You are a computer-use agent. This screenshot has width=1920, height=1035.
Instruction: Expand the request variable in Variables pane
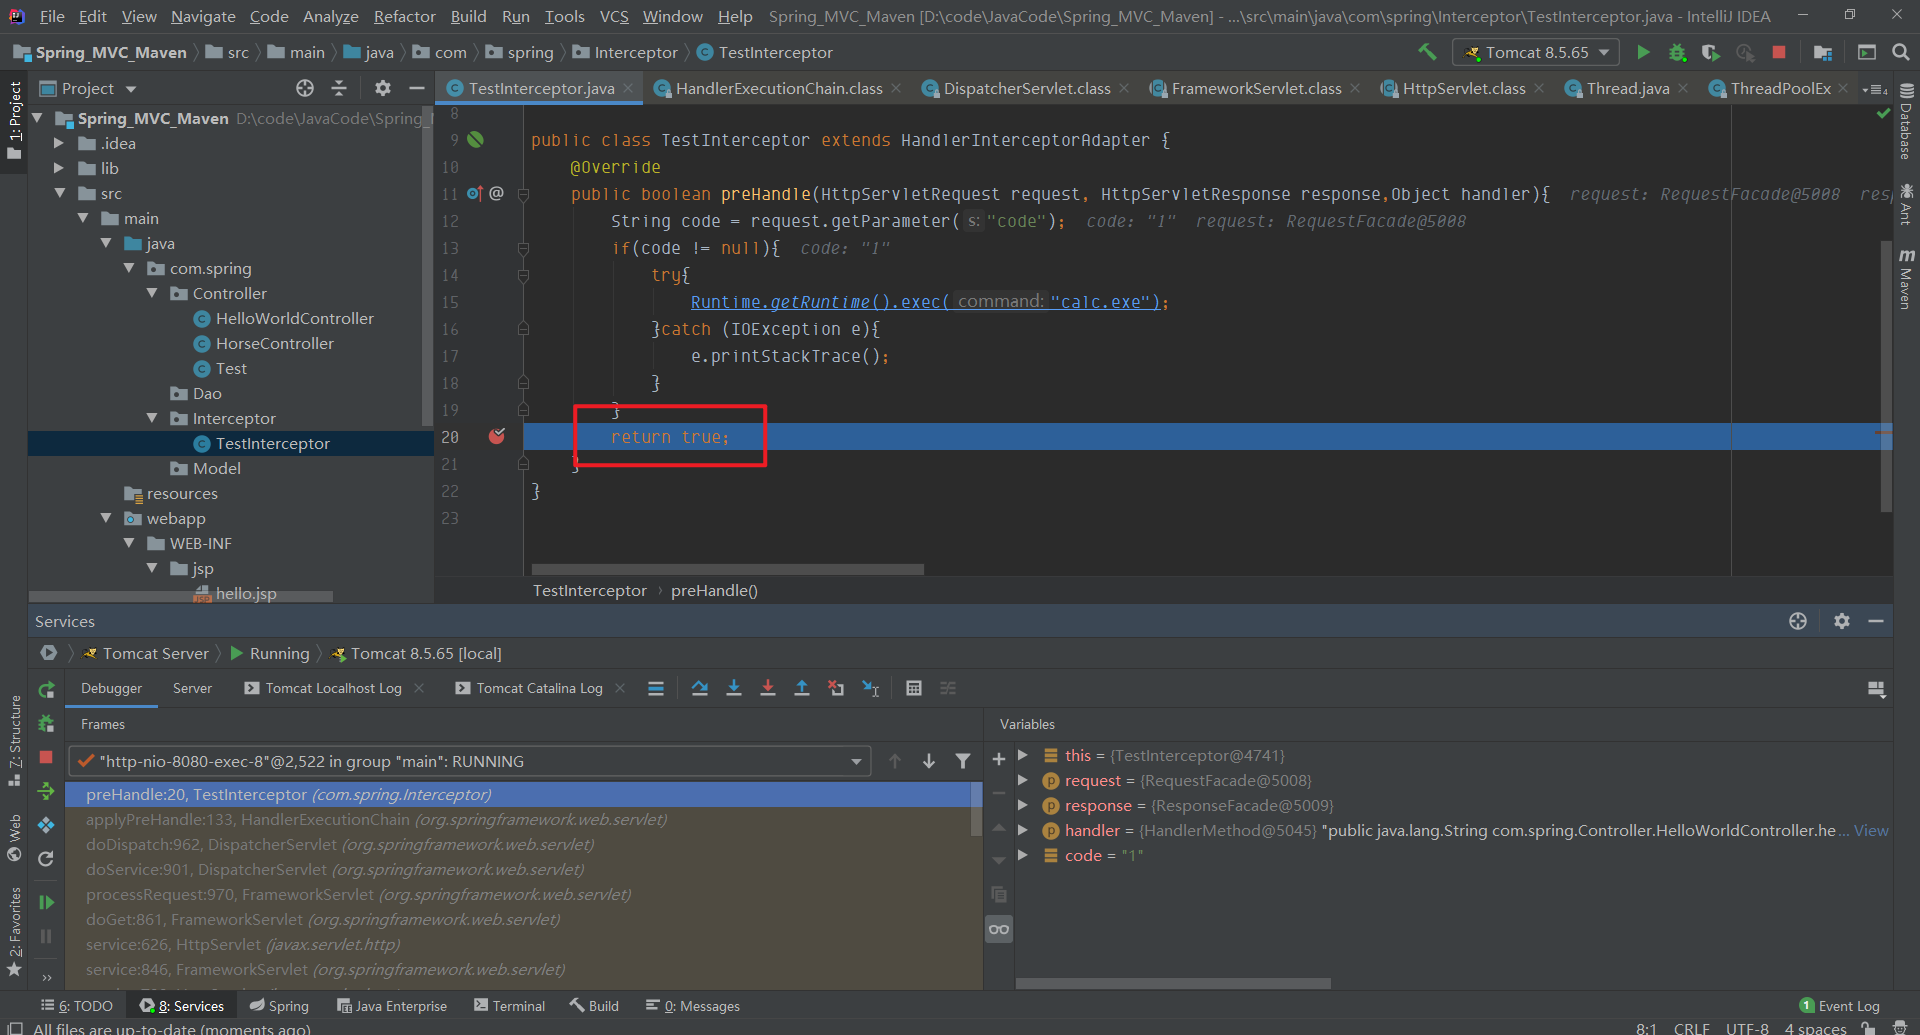pos(1023,780)
